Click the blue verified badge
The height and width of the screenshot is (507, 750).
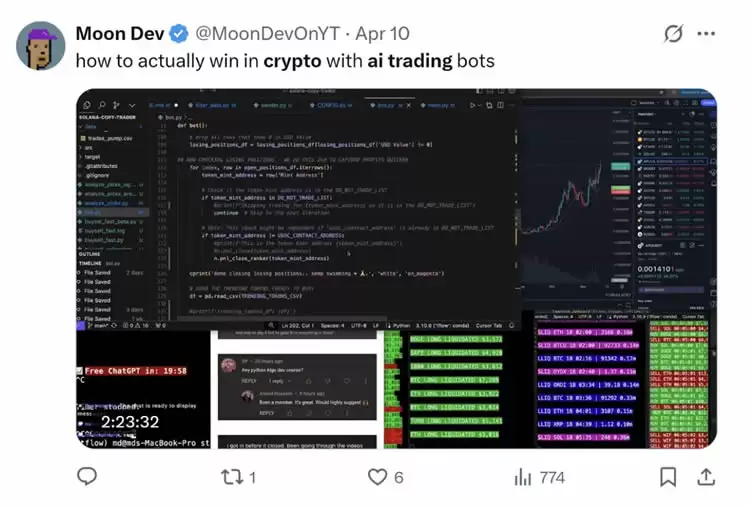[179, 33]
